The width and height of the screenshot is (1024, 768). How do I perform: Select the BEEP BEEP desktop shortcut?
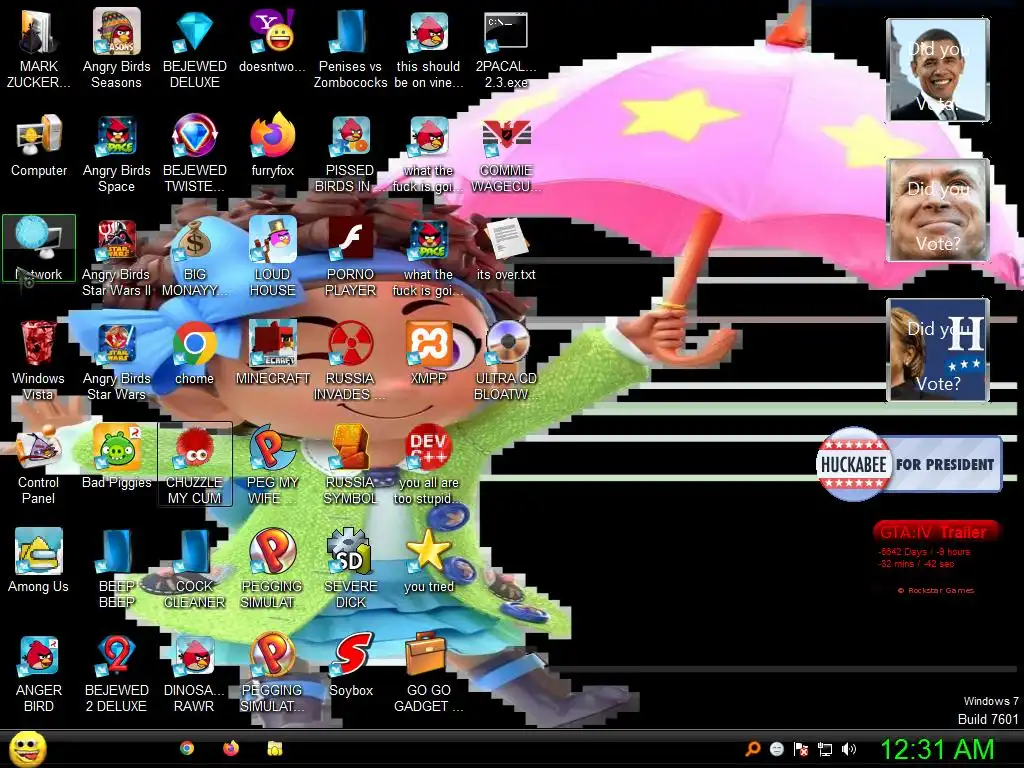pyautogui.click(x=116, y=568)
